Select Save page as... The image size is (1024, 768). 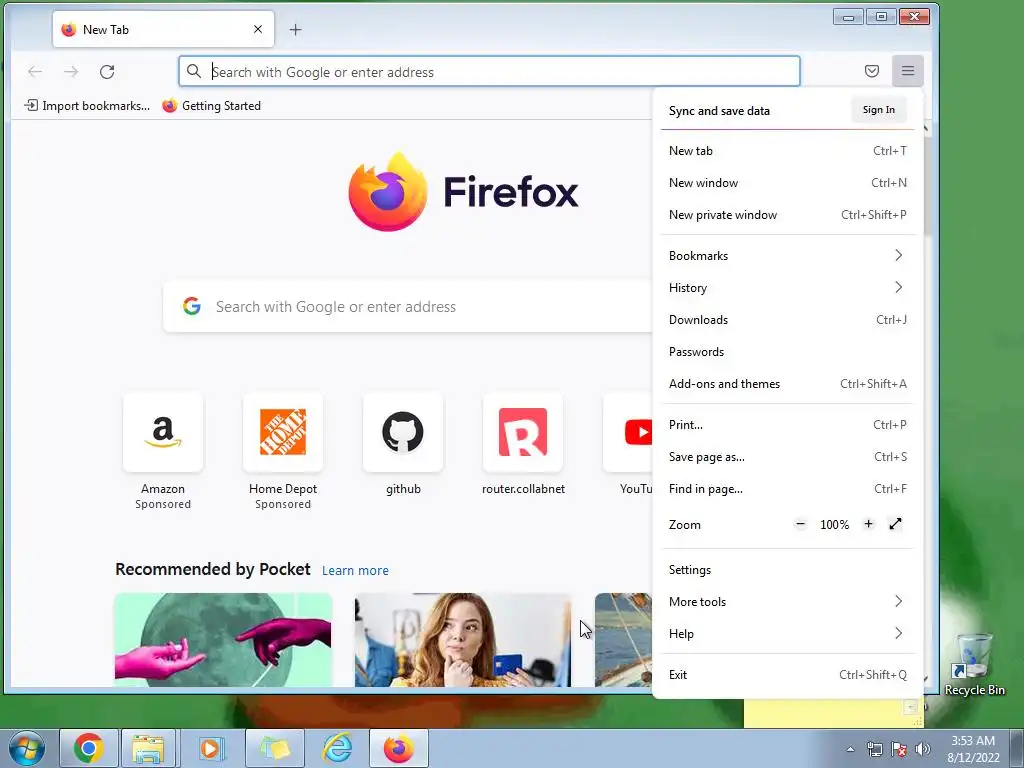click(788, 456)
